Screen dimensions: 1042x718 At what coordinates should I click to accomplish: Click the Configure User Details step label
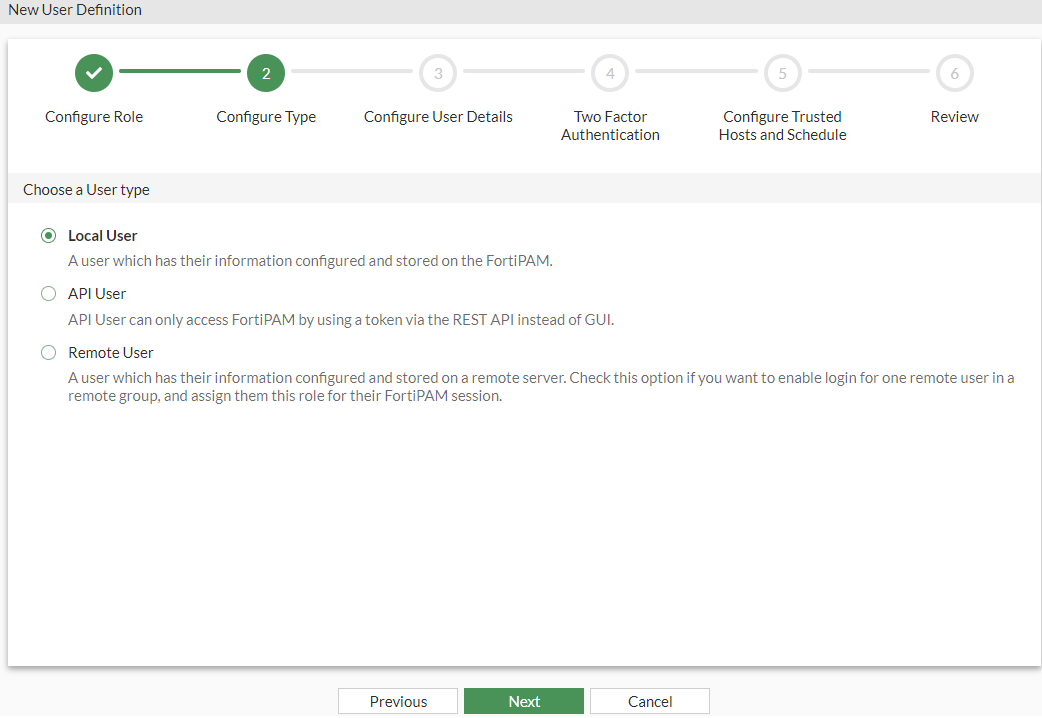[438, 116]
